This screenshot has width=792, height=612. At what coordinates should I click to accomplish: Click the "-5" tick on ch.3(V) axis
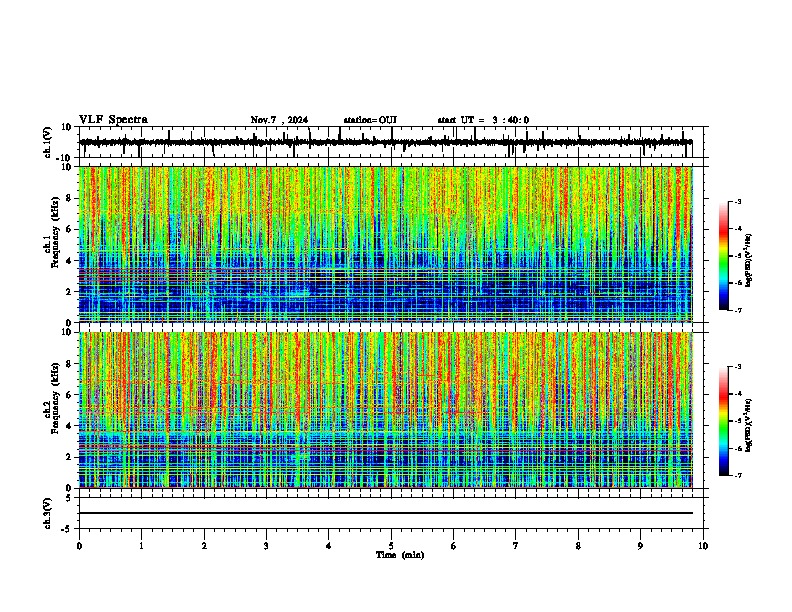click(67, 529)
